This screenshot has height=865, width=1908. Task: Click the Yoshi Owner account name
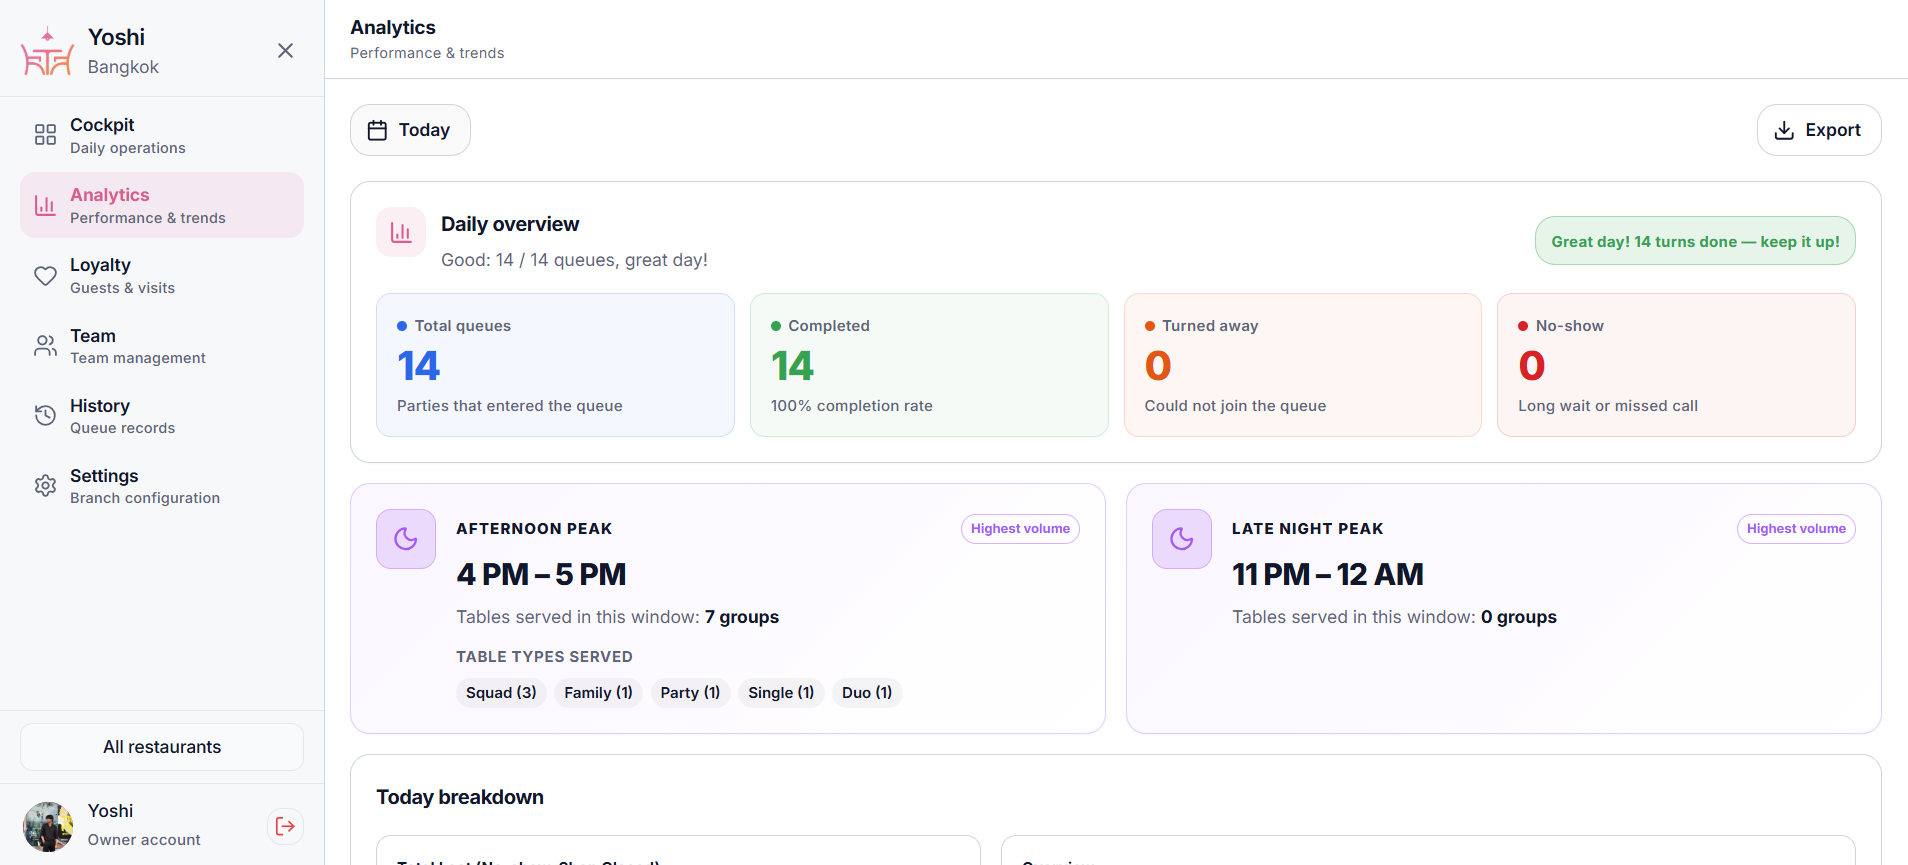(110, 811)
